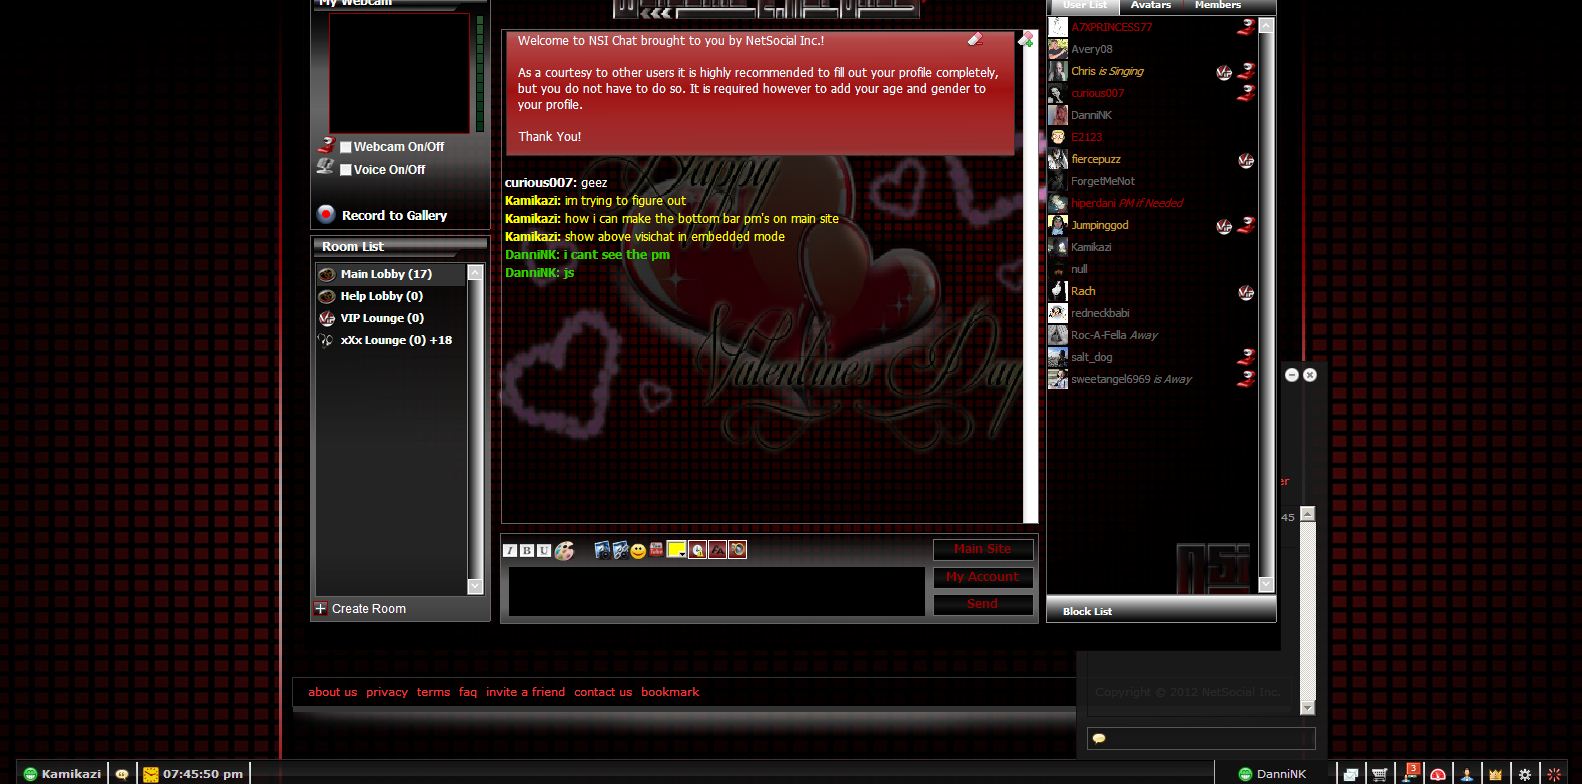Focus the PM popup message input
Screen dimensions: 1582x784
(x=1201, y=739)
